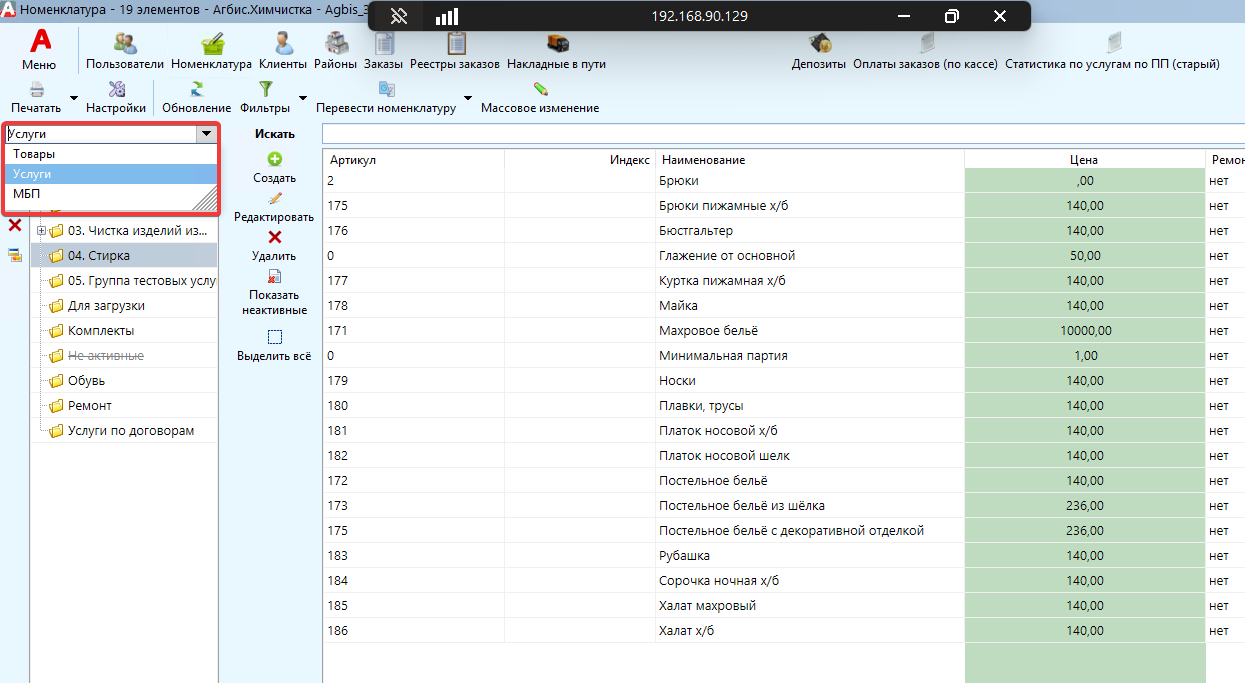Expand the 03. Чистка изделий folder
Viewport: 1245px width, 683px height.
click(42, 231)
